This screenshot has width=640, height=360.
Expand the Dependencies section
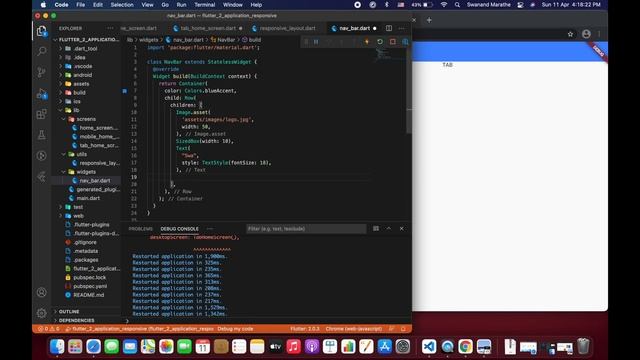tap(76, 320)
